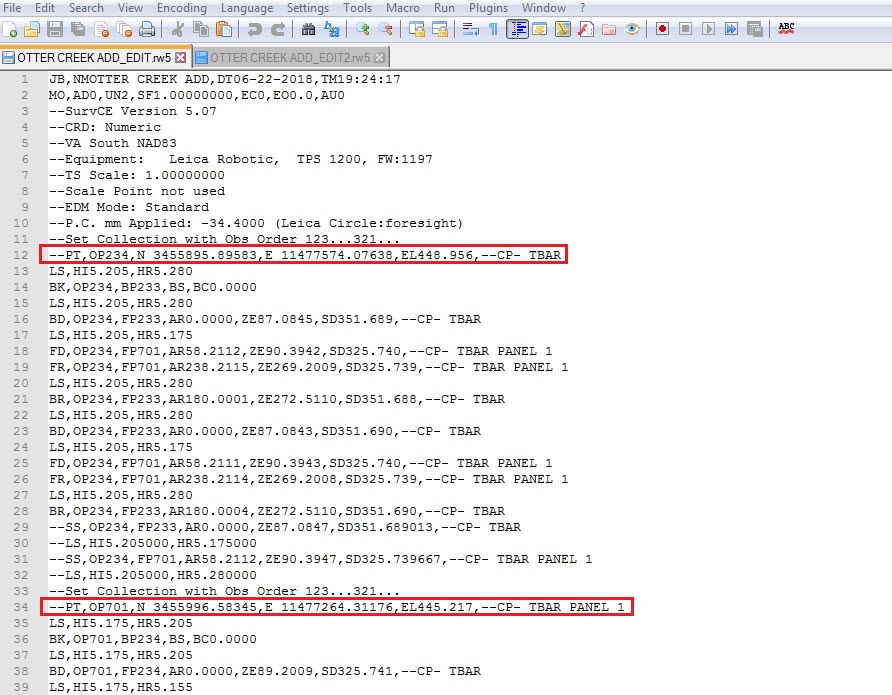The height and width of the screenshot is (695, 892).
Task: Click the Undo arrow icon
Action: pyautogui.click(x=254, y=29)
